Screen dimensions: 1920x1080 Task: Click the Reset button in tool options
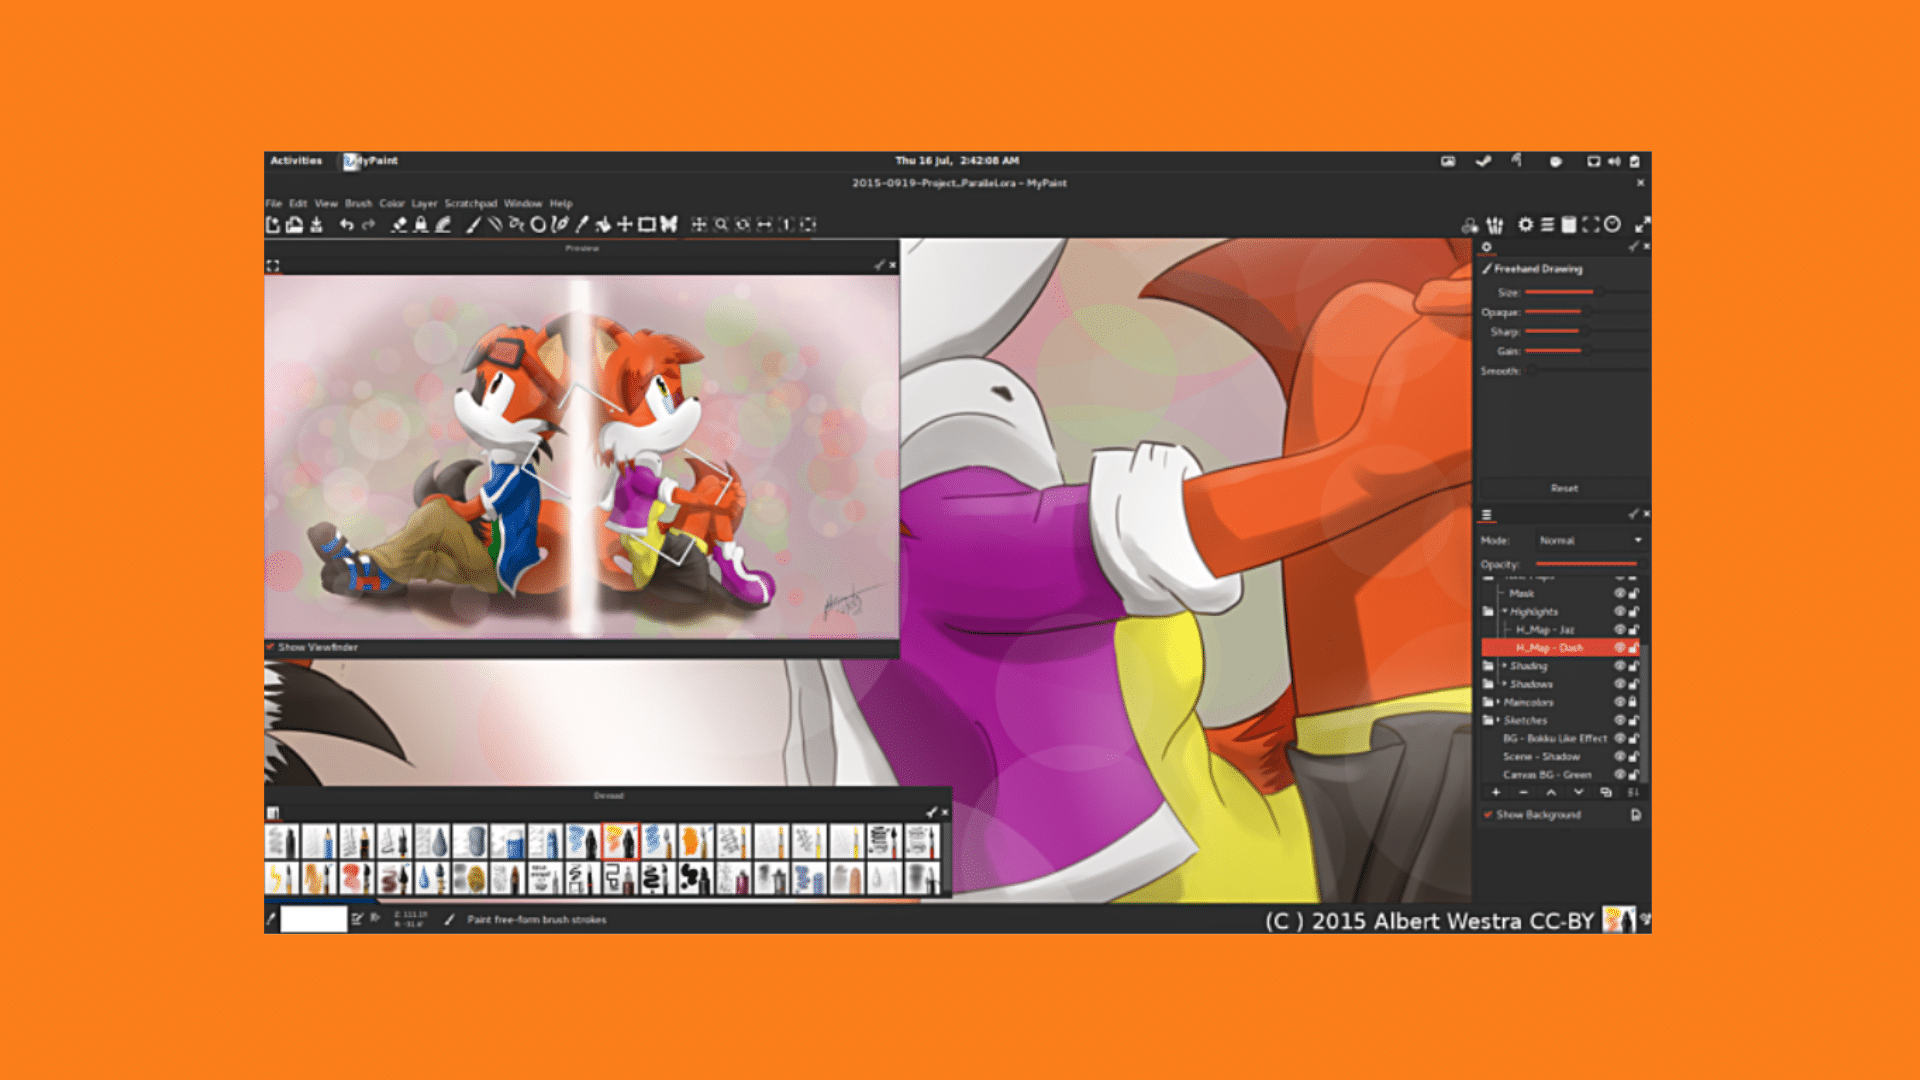coord(1564,488)
